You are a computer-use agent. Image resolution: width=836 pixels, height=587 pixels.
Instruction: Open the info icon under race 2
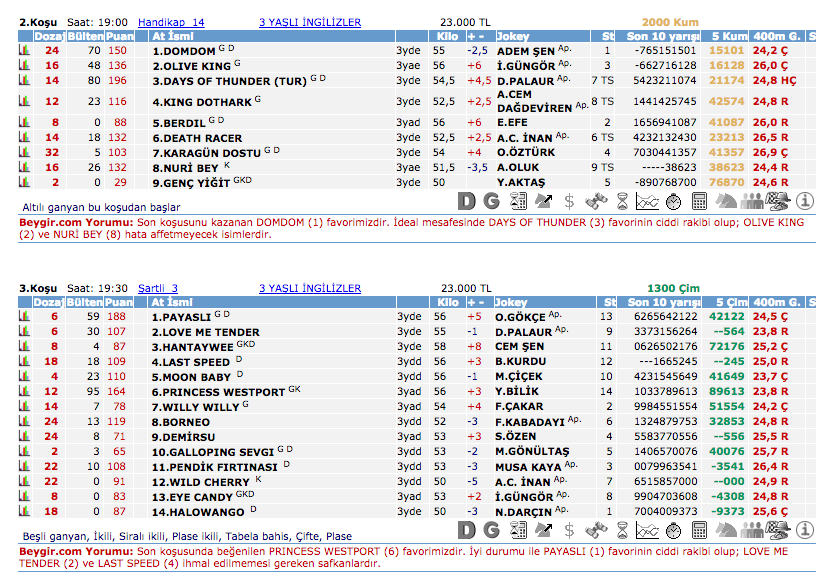pos(805,200)
